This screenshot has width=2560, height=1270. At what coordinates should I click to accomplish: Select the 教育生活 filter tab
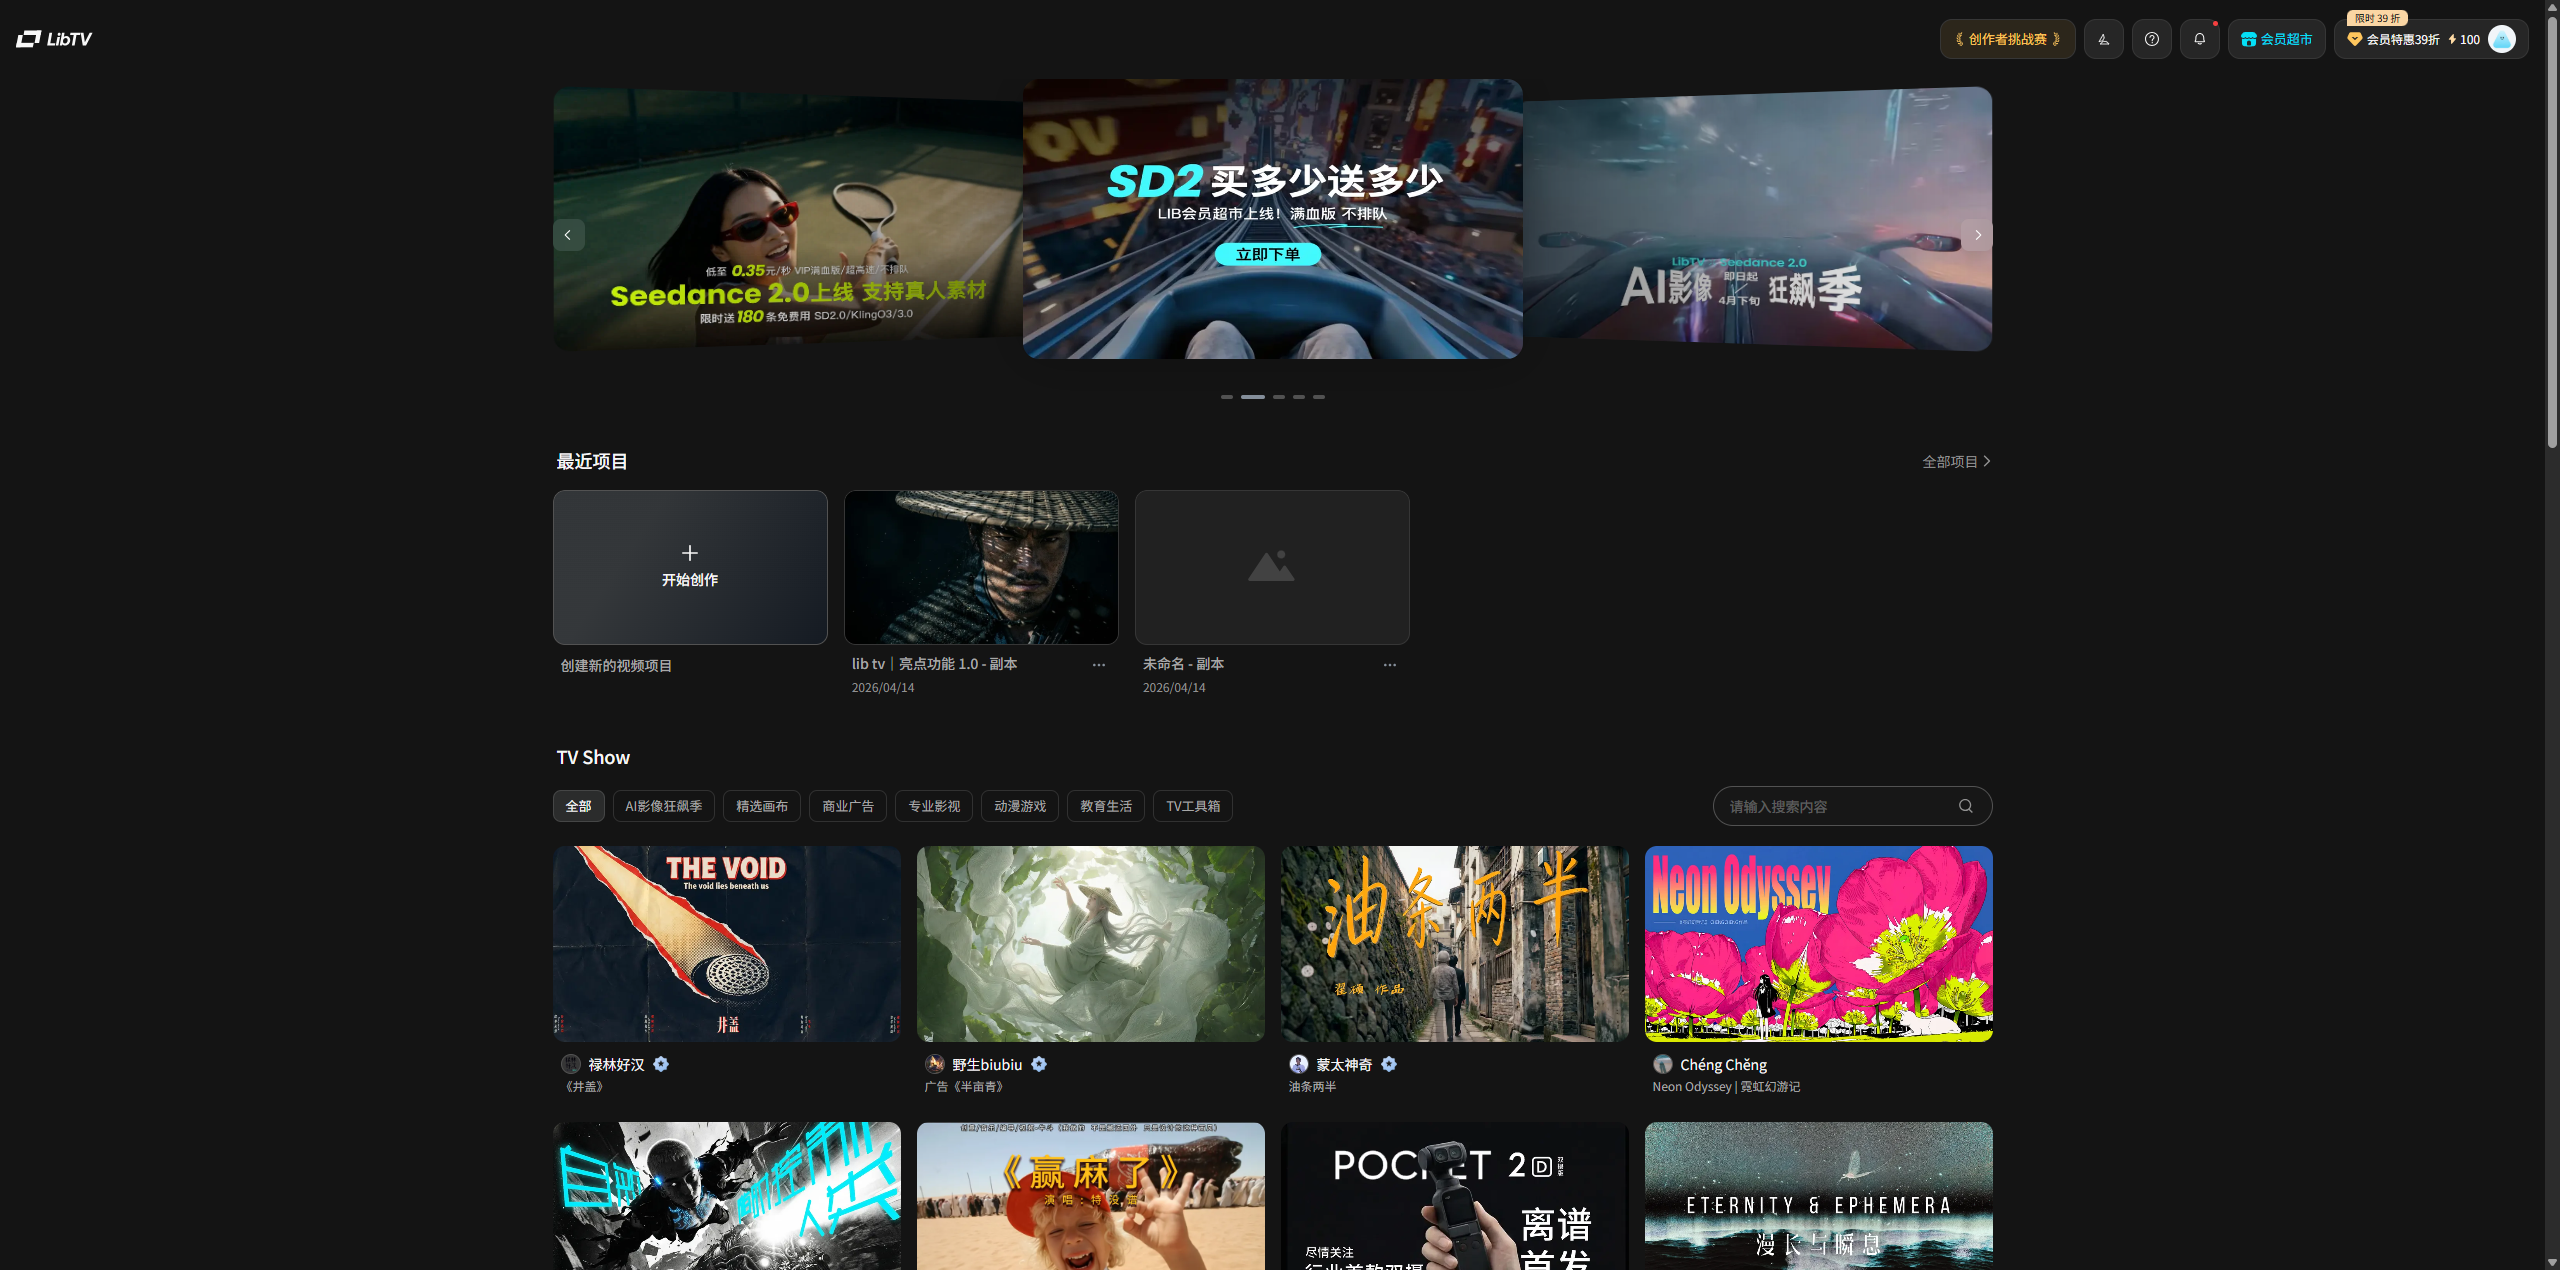point(1106,806)
